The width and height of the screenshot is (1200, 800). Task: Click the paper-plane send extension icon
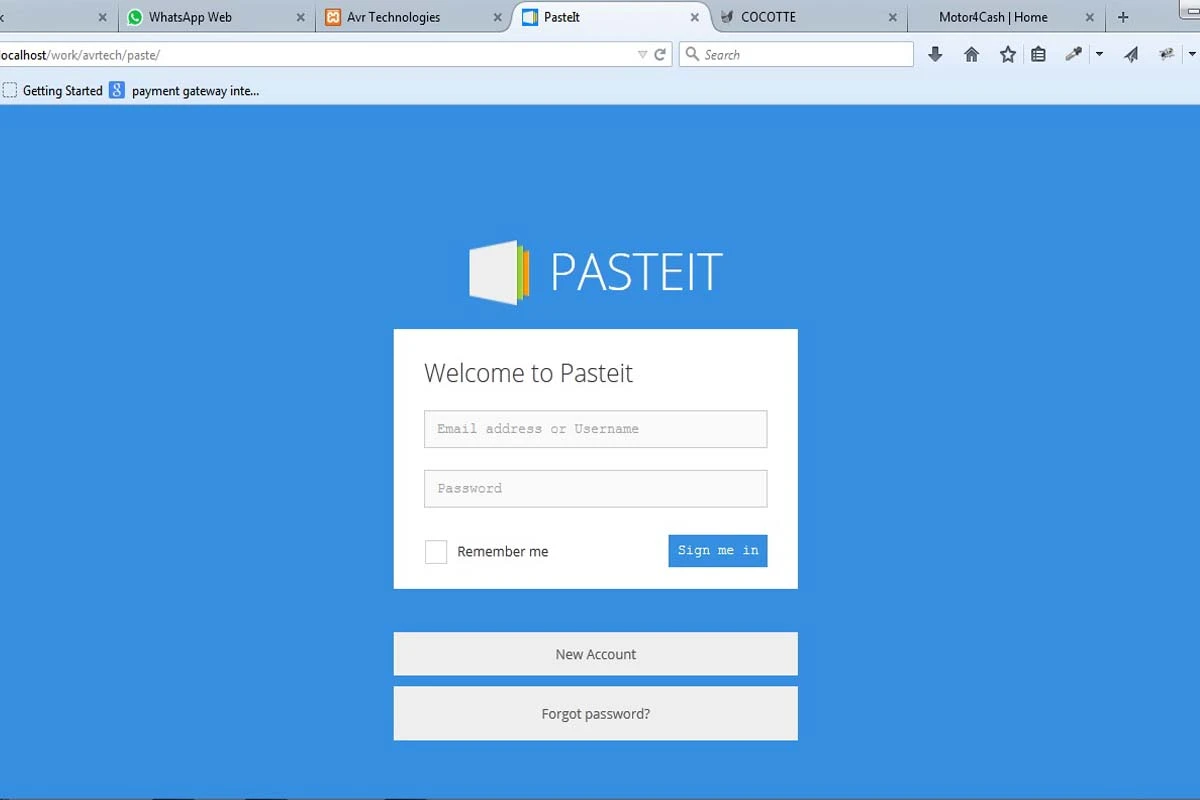[x=1131, y=54]
